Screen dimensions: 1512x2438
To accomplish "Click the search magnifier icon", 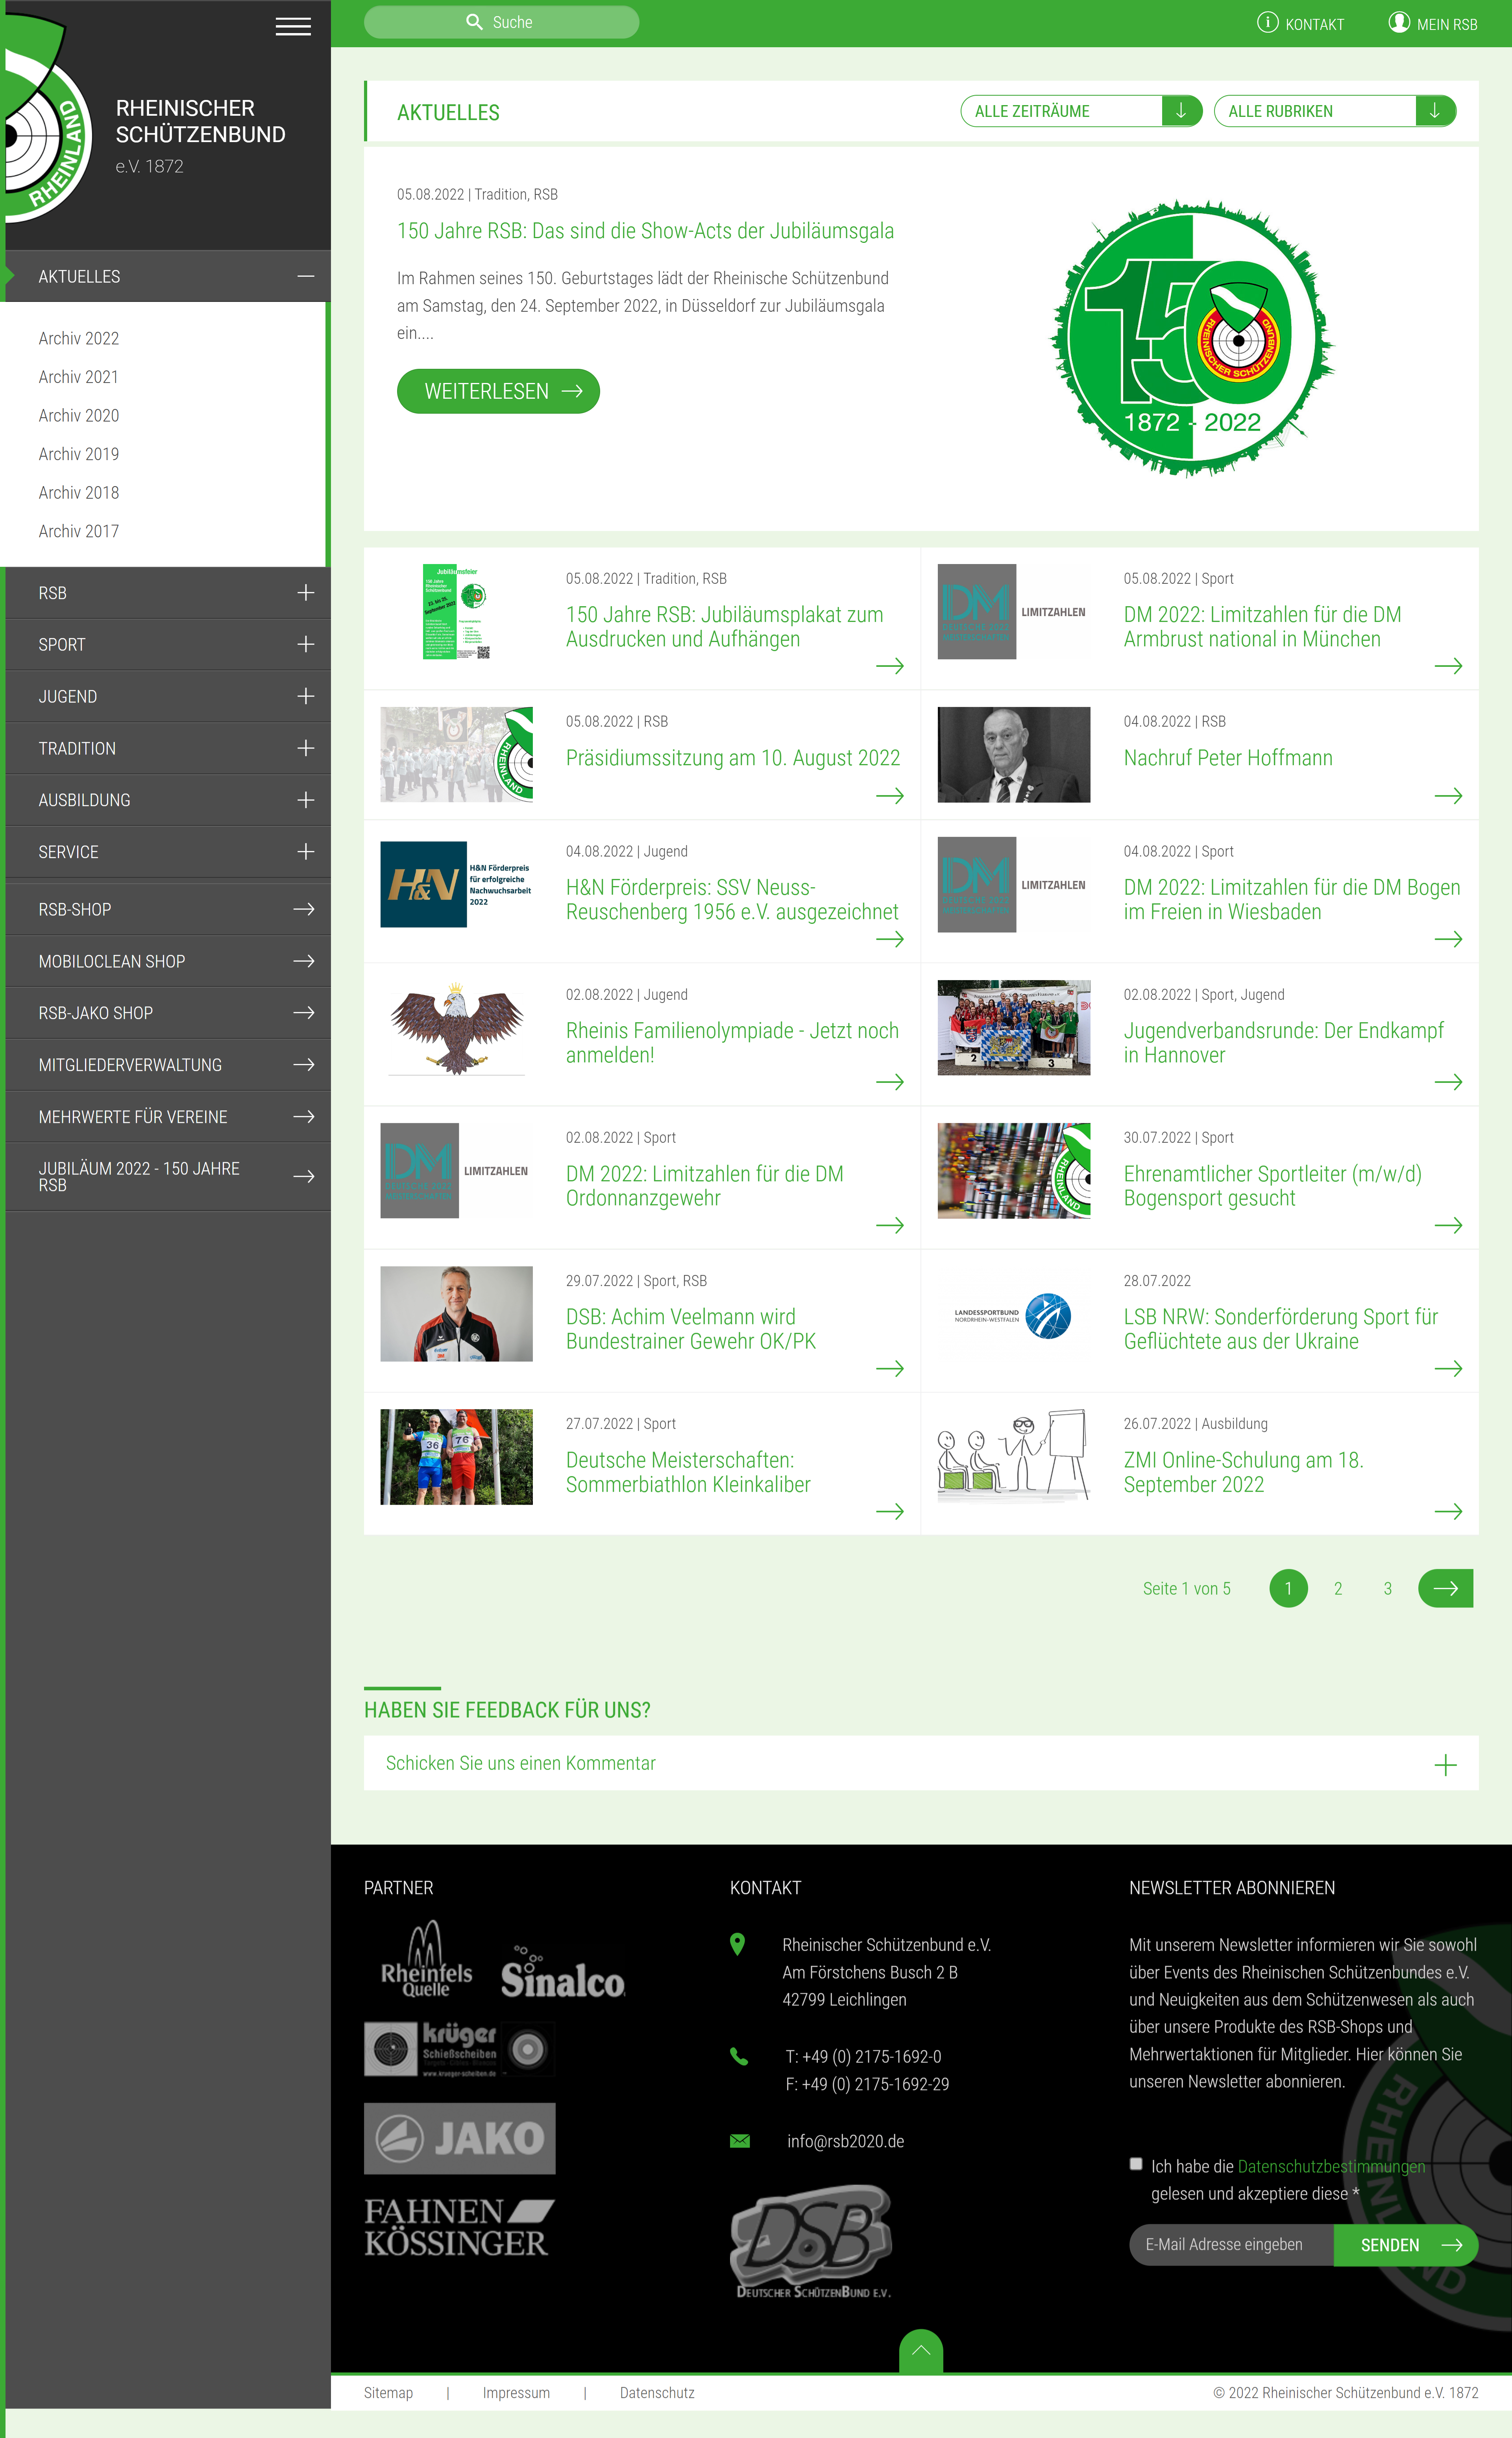I will coord(474,22).
